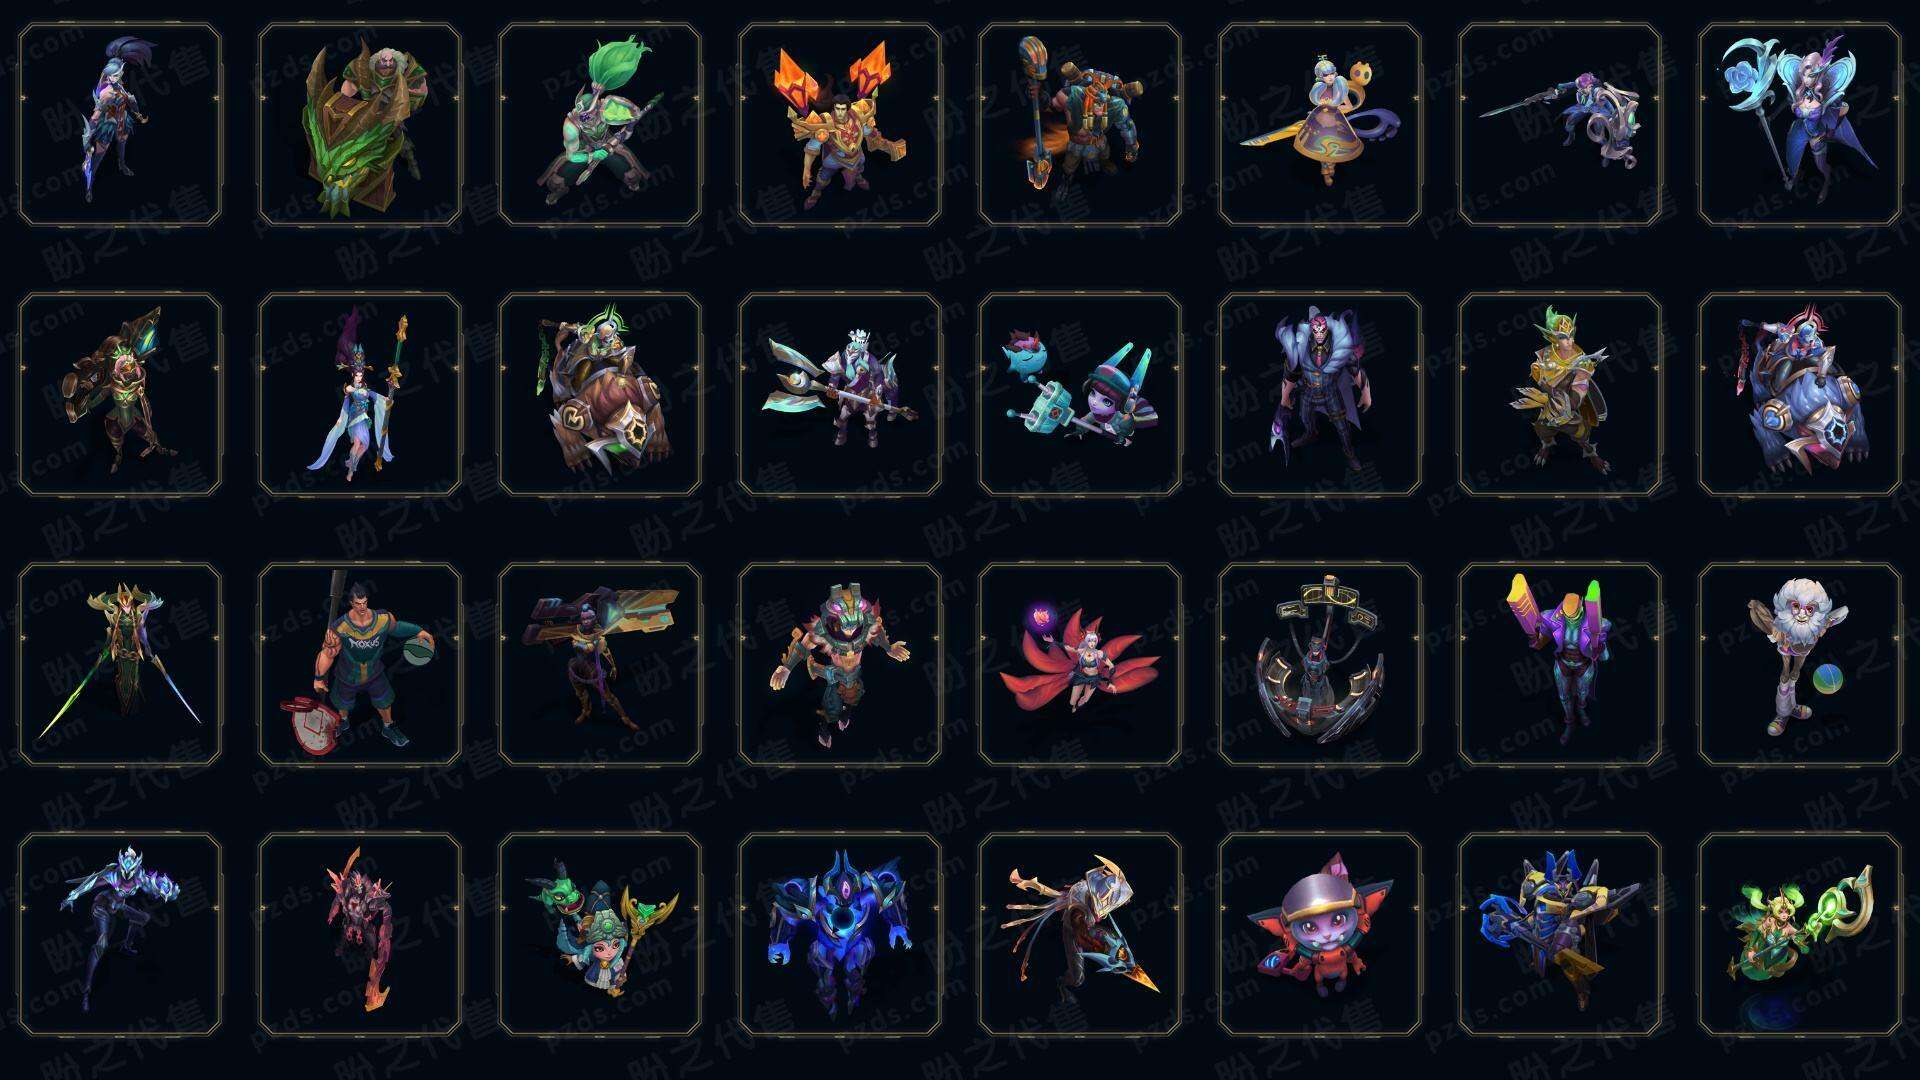1920x1080 pixels.
Task: Select the dual green-blade wielding champion tile
Action: pyautogui.click(x=120, y=664)
